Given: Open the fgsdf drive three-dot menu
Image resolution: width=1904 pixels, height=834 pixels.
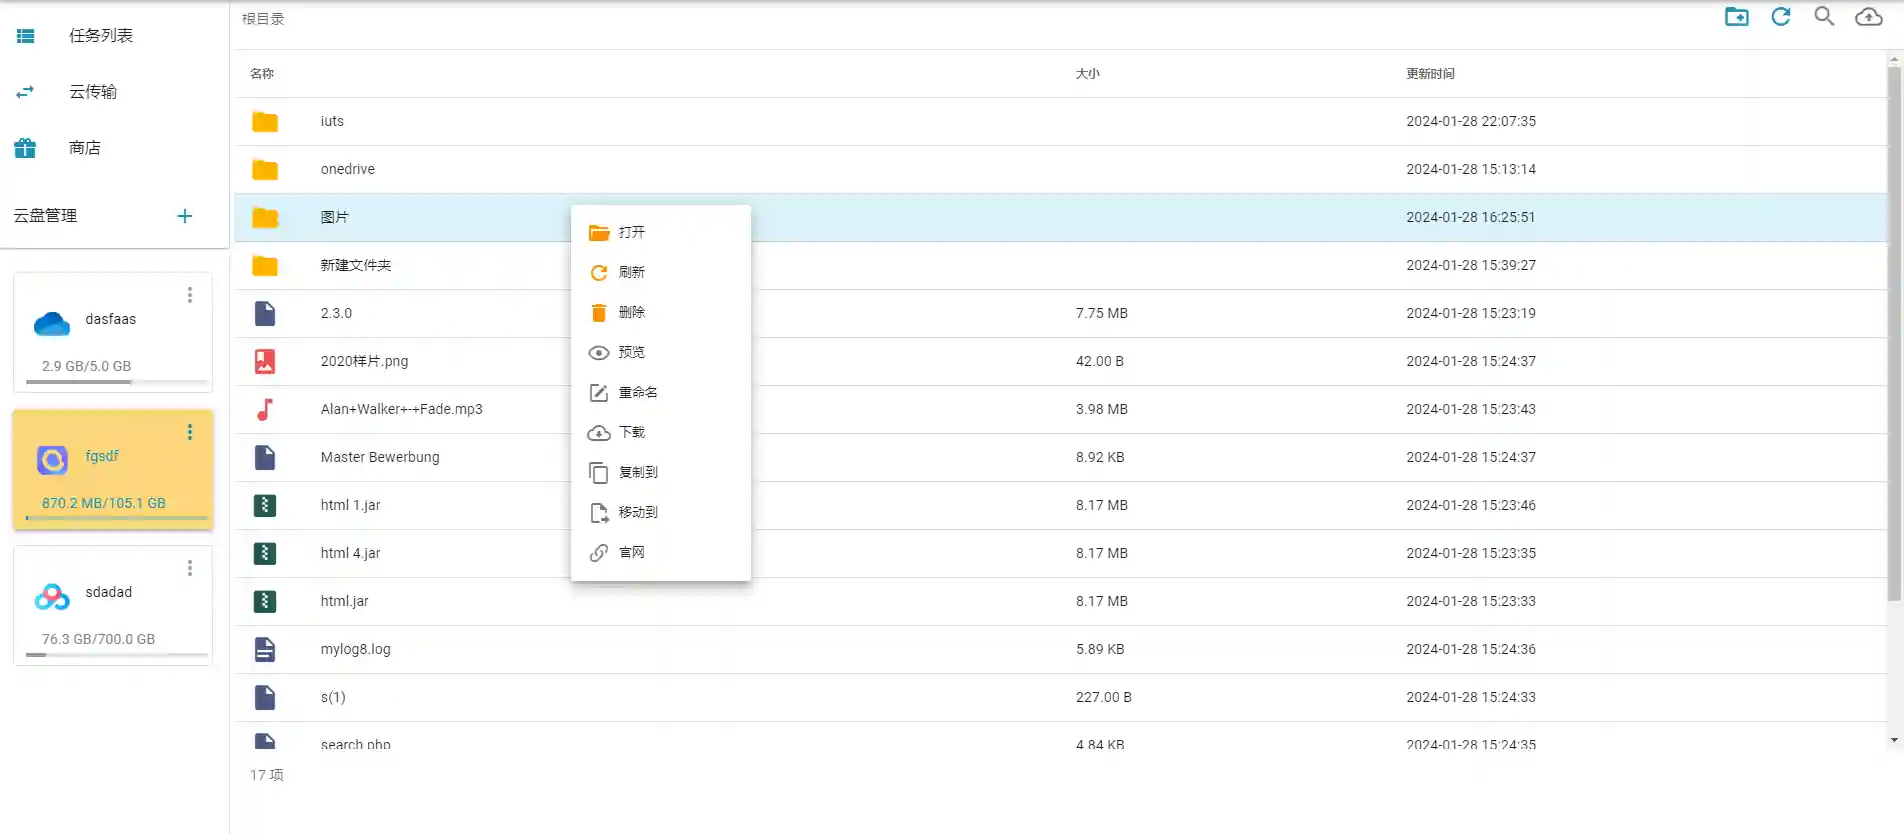Looking at the screenshot, I should (x=189, y=432).
